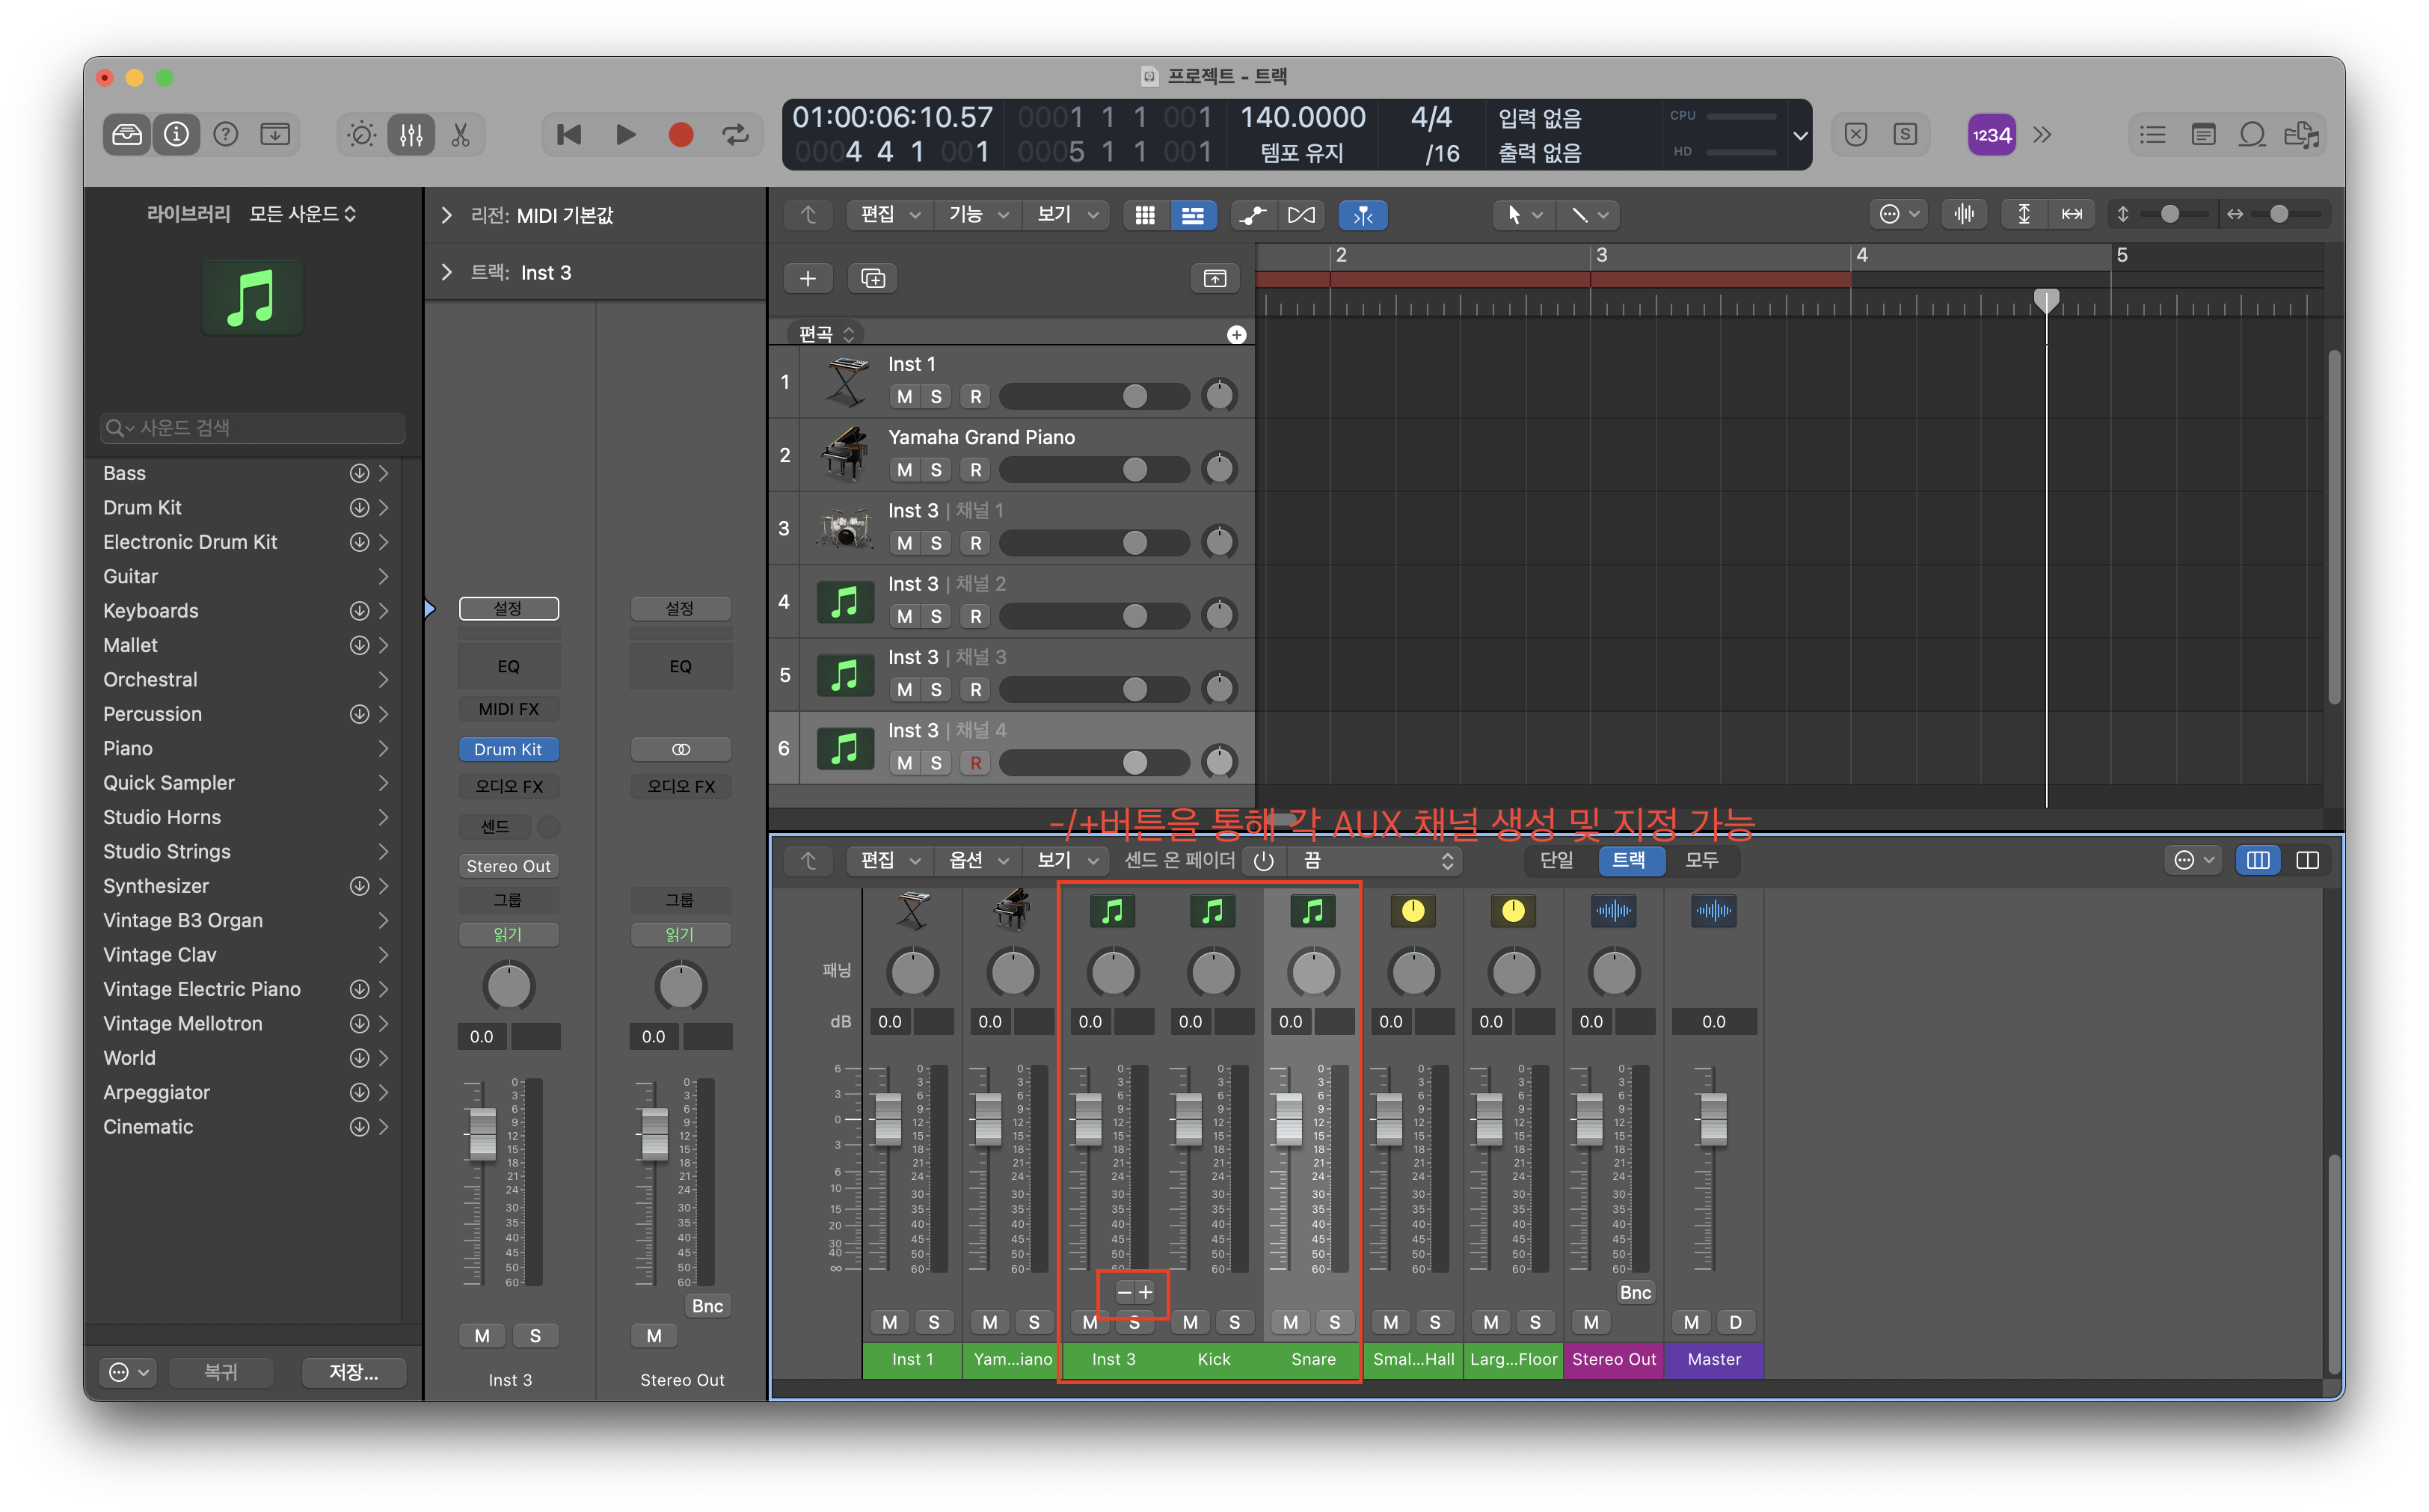The width and height of the screenshot is (2429, 1512).
Task: Record-enable the Inst 3 Channel 4 track
Action: 975,763
